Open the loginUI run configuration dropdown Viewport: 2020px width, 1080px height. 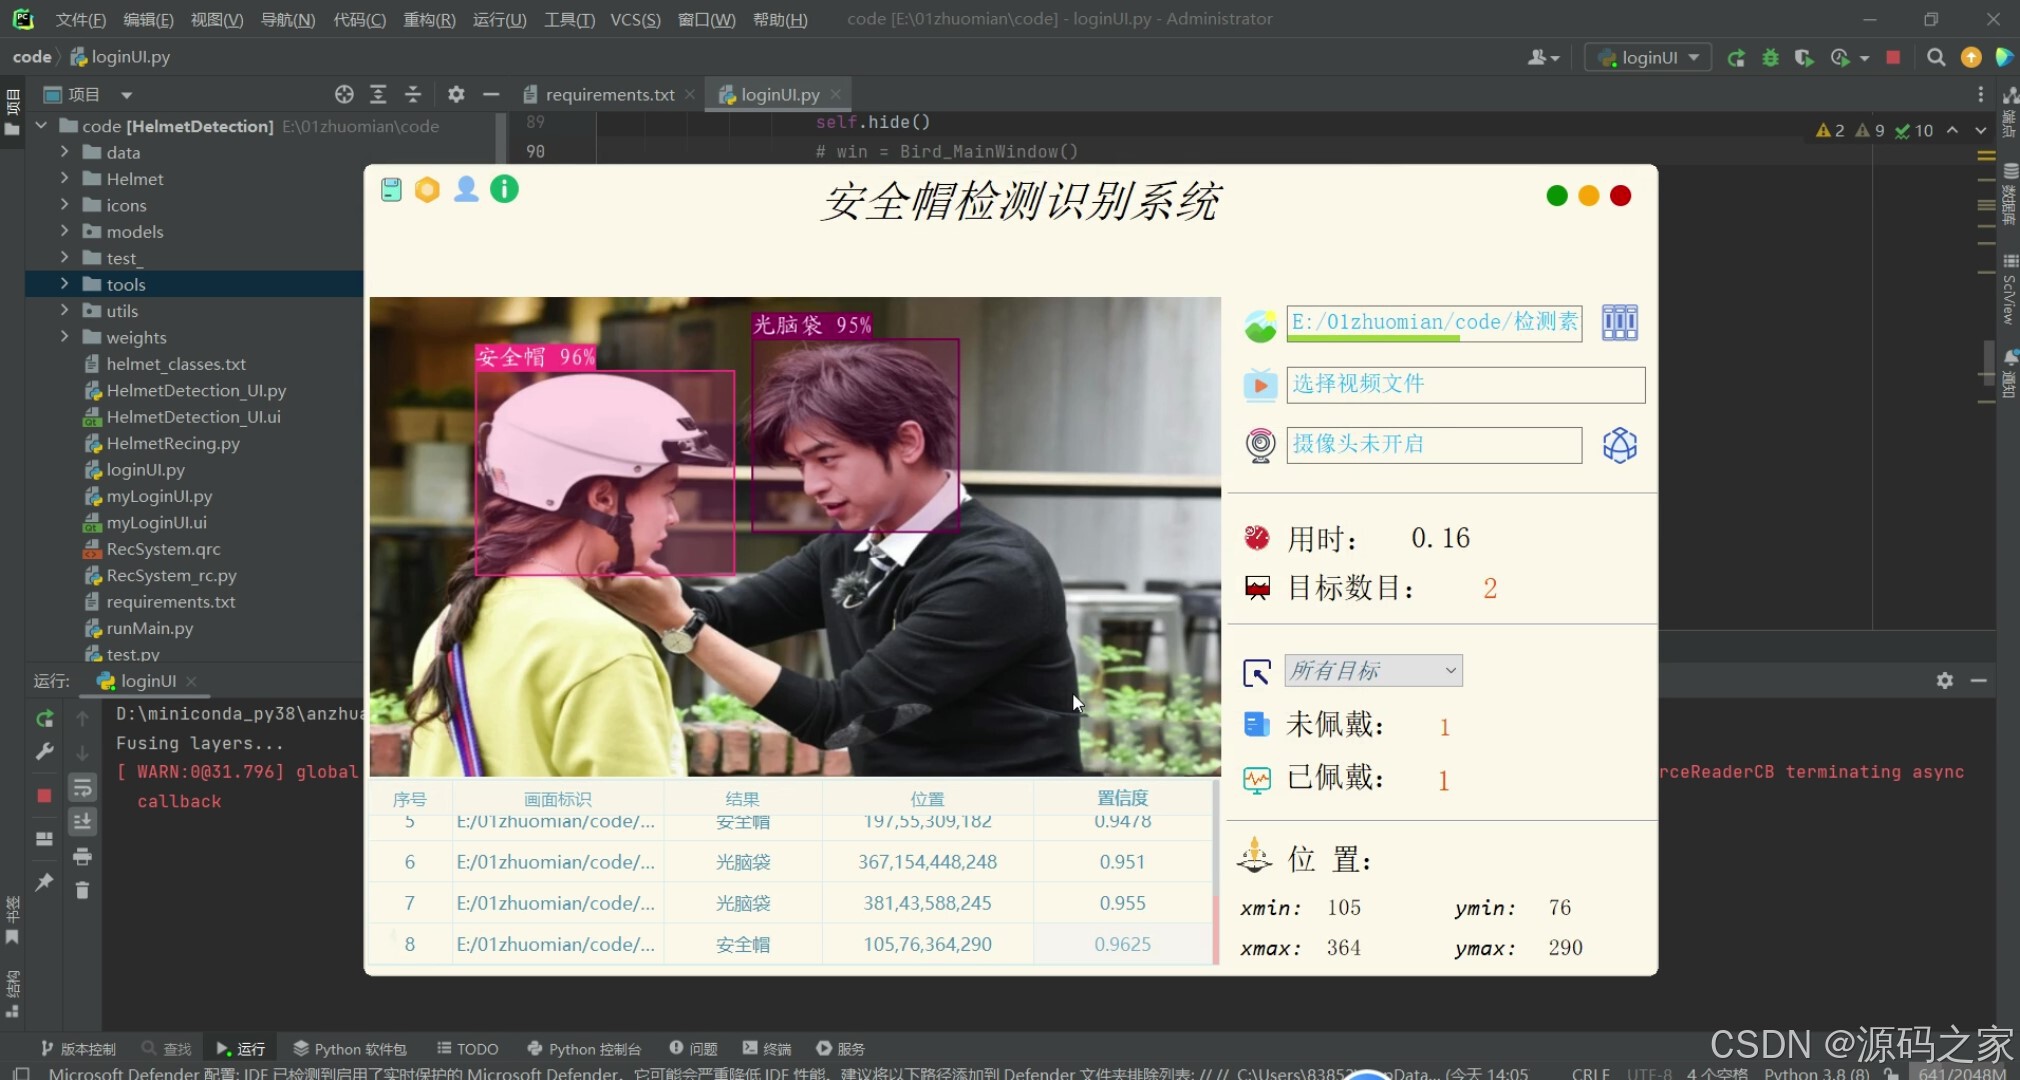coord(1650,58)
